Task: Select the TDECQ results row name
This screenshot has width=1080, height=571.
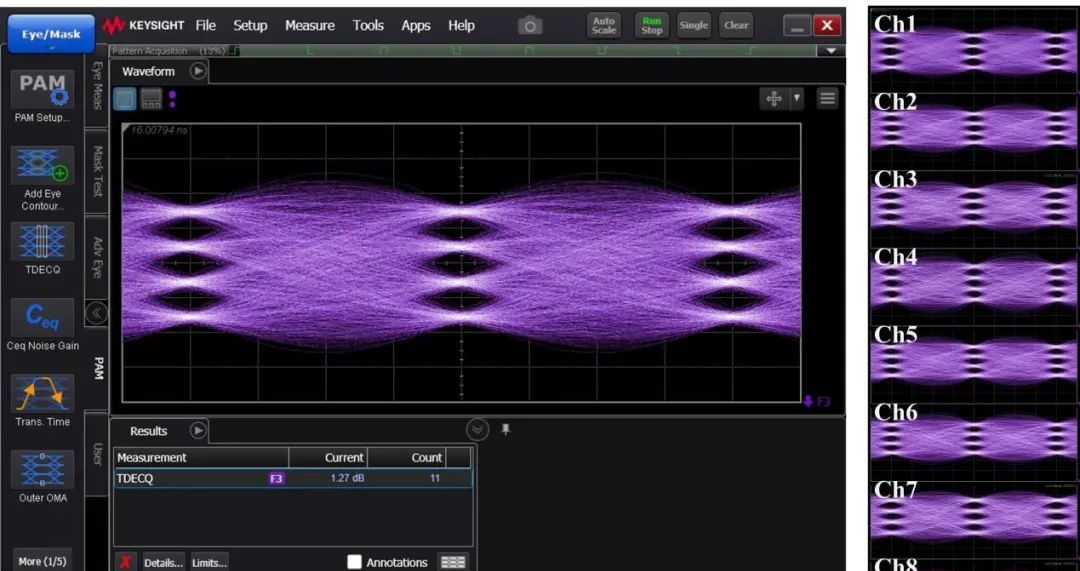Action: click(x=135, y=479)
